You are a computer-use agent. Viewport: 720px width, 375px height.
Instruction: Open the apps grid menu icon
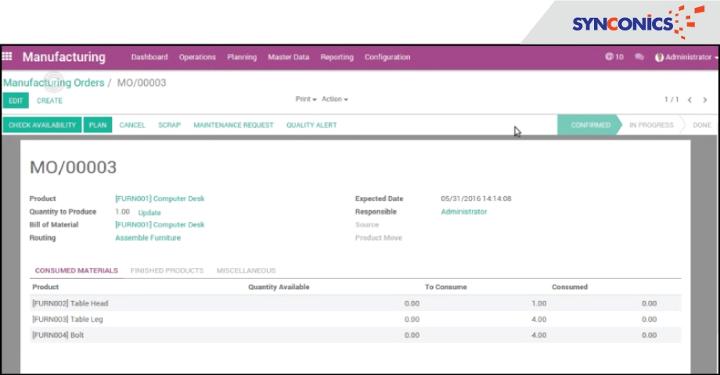pos(7,56)
